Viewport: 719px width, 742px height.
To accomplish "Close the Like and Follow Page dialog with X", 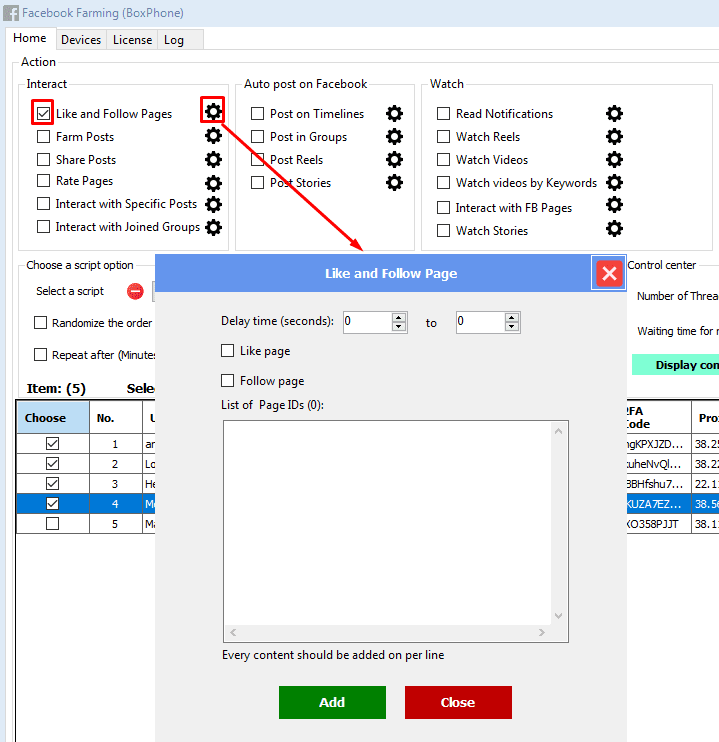I will tap(609, 273).
